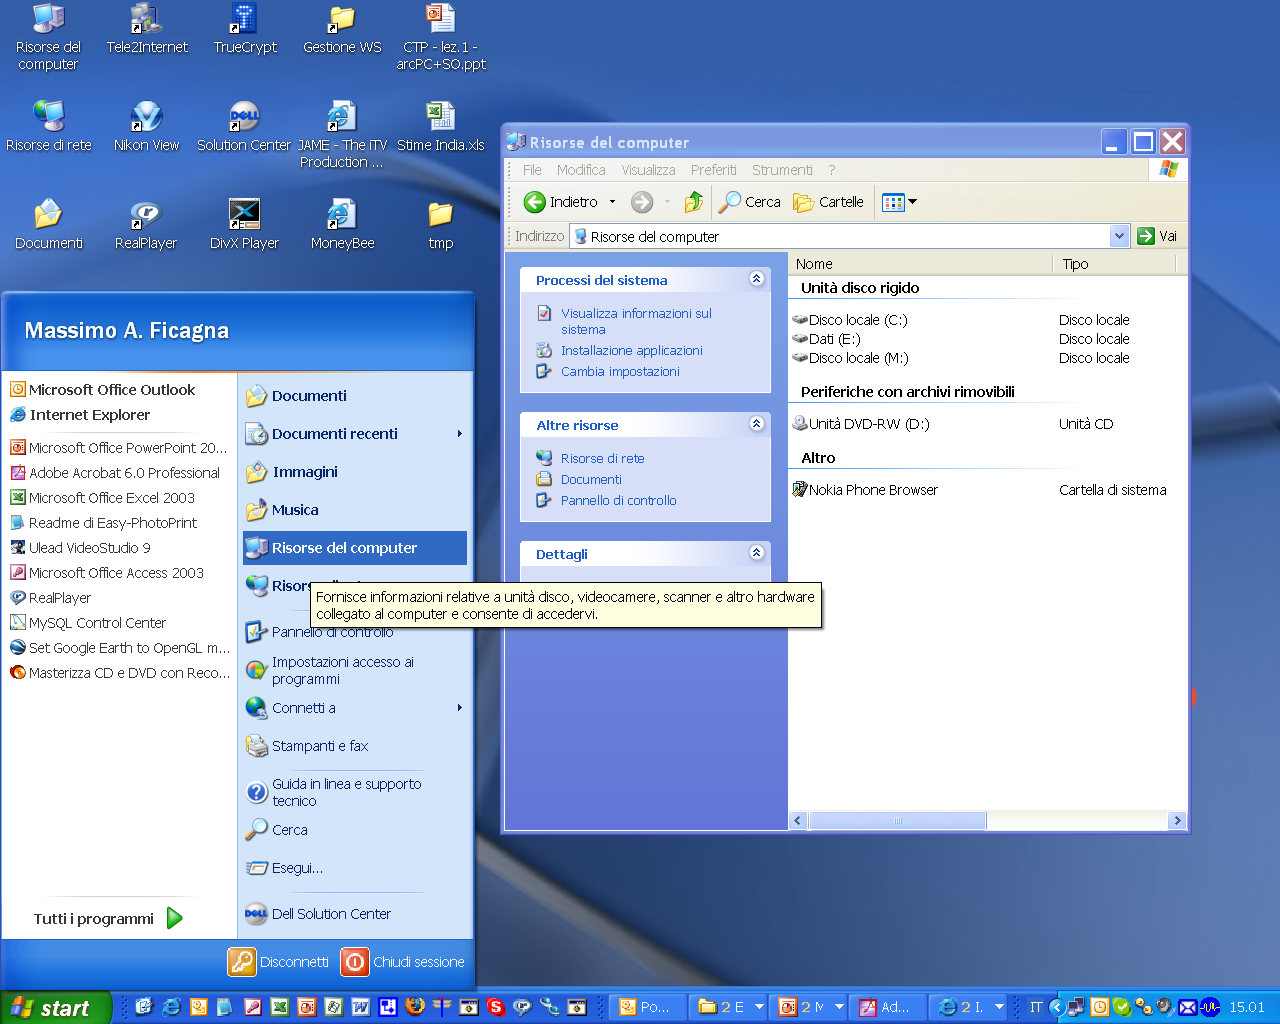Open Stime India.xls desktop file
Screen dimensions: 1280x1024
coord(440,127)
